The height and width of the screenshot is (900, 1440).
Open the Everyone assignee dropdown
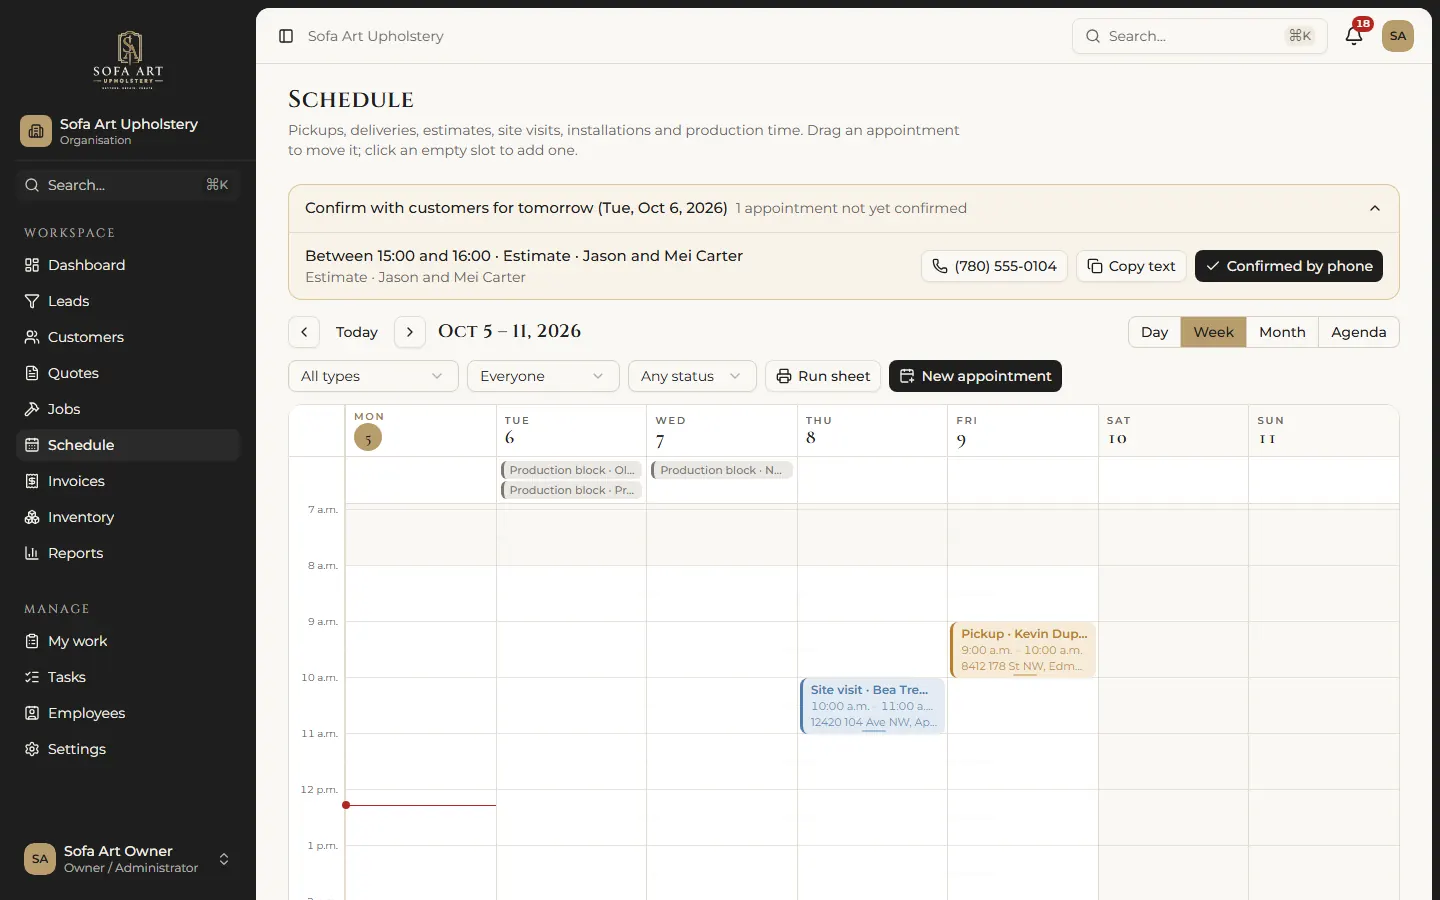(543, 376)
